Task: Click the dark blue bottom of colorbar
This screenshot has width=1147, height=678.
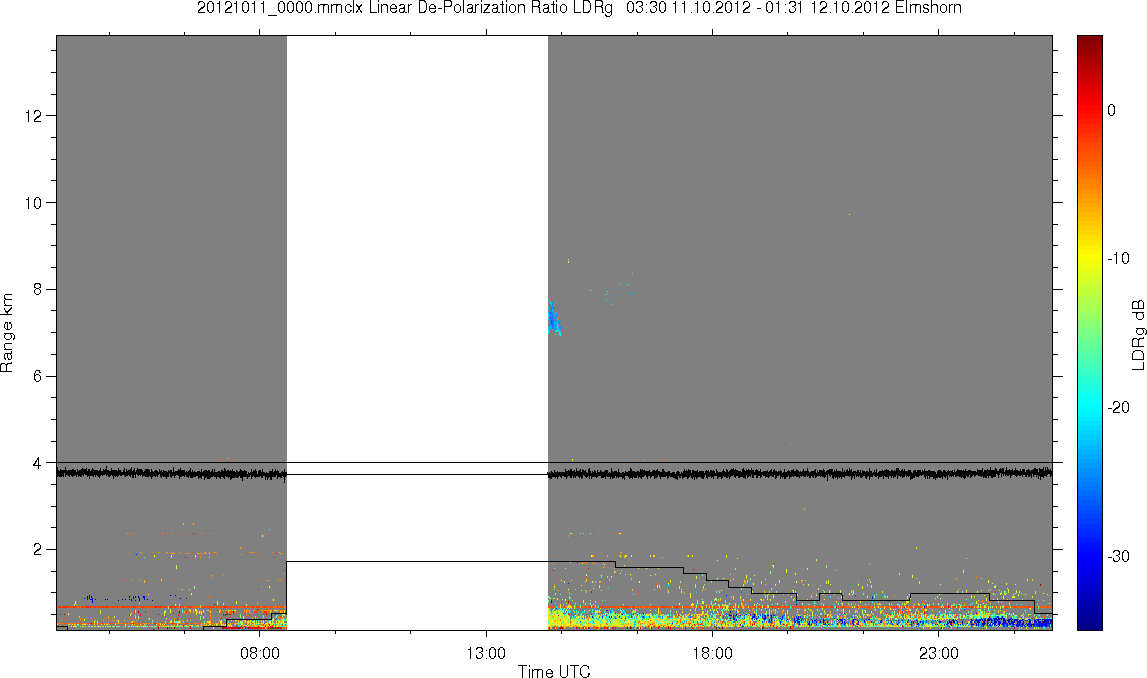Action: [x=1089, y=622]
